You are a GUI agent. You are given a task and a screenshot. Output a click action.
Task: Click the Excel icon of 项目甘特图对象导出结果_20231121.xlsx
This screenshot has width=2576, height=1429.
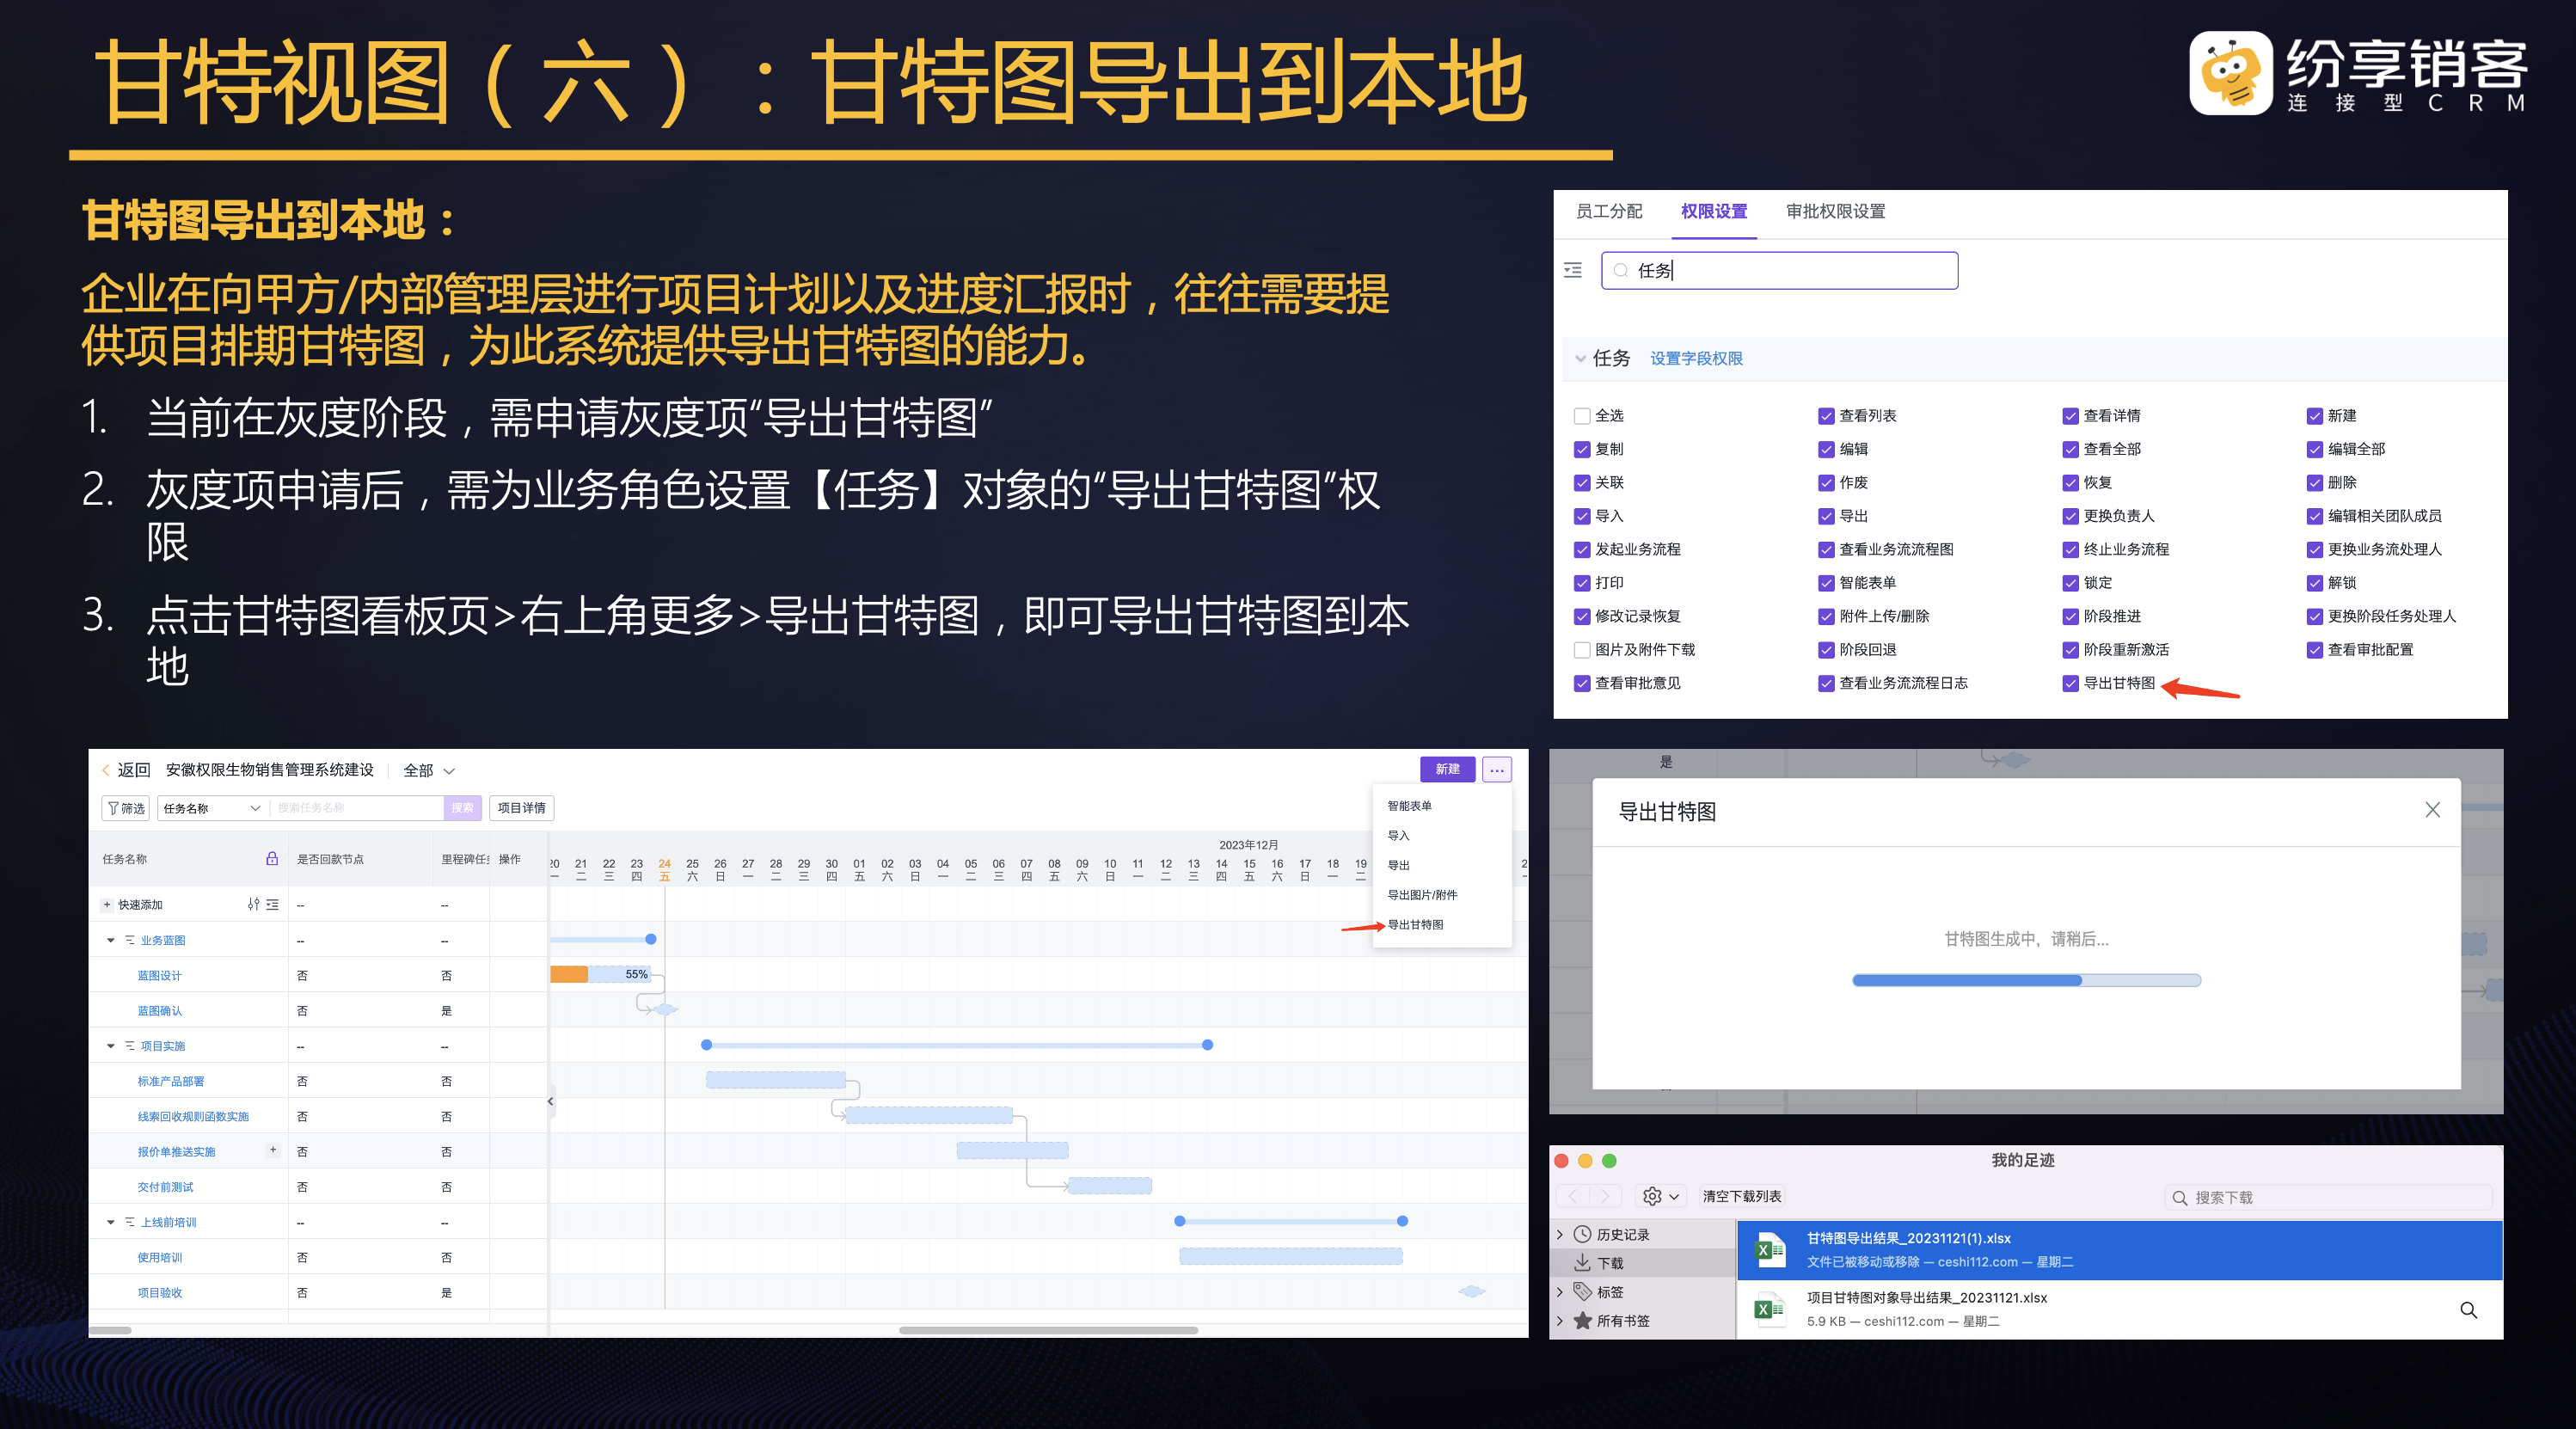tap(1770, 1308)
